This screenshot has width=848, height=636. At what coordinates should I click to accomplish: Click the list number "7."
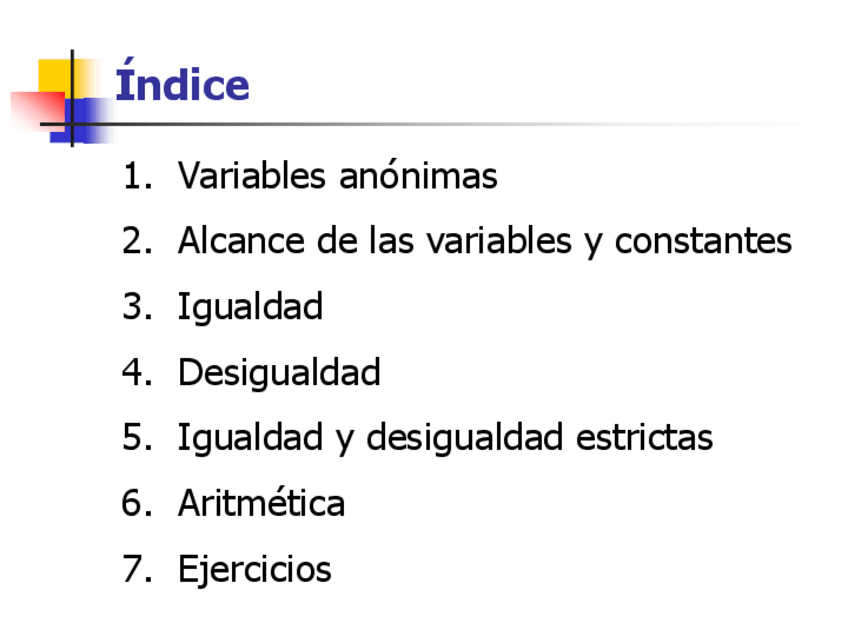tap(137, 568)
